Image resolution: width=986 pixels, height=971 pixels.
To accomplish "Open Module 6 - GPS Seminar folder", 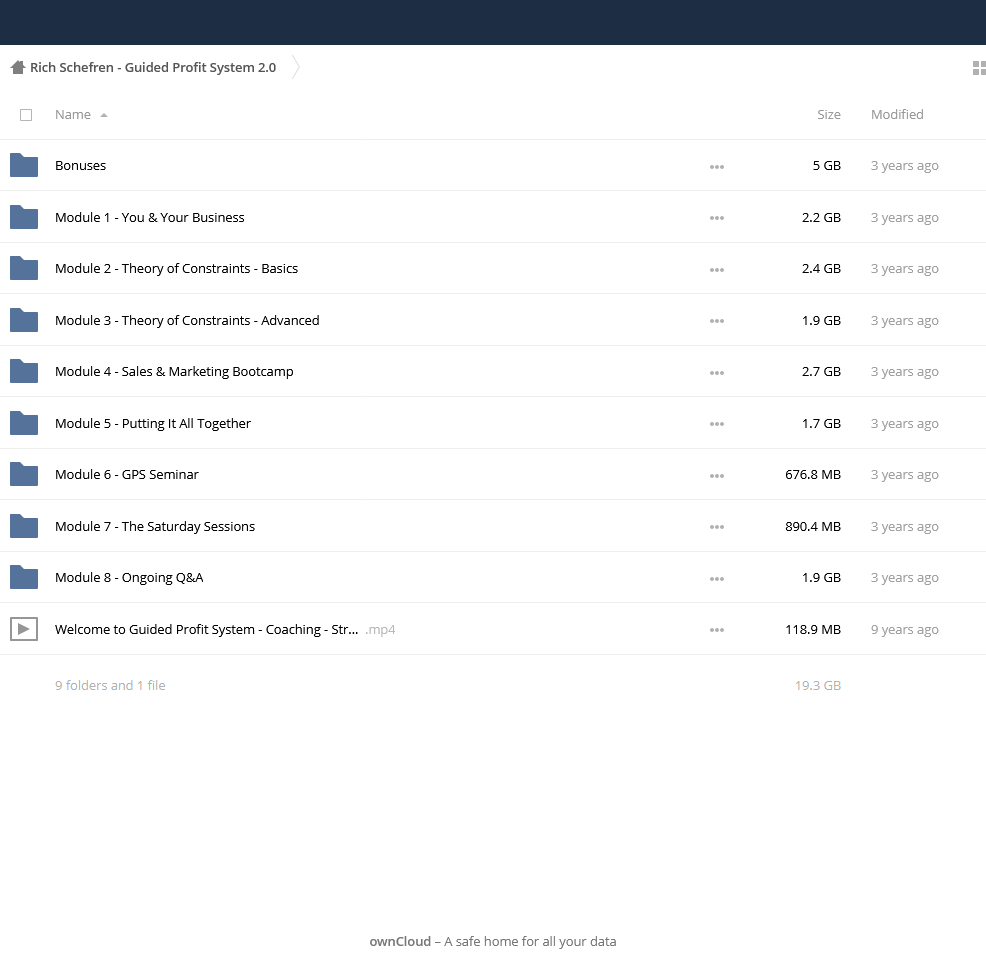I will point(126,474).
